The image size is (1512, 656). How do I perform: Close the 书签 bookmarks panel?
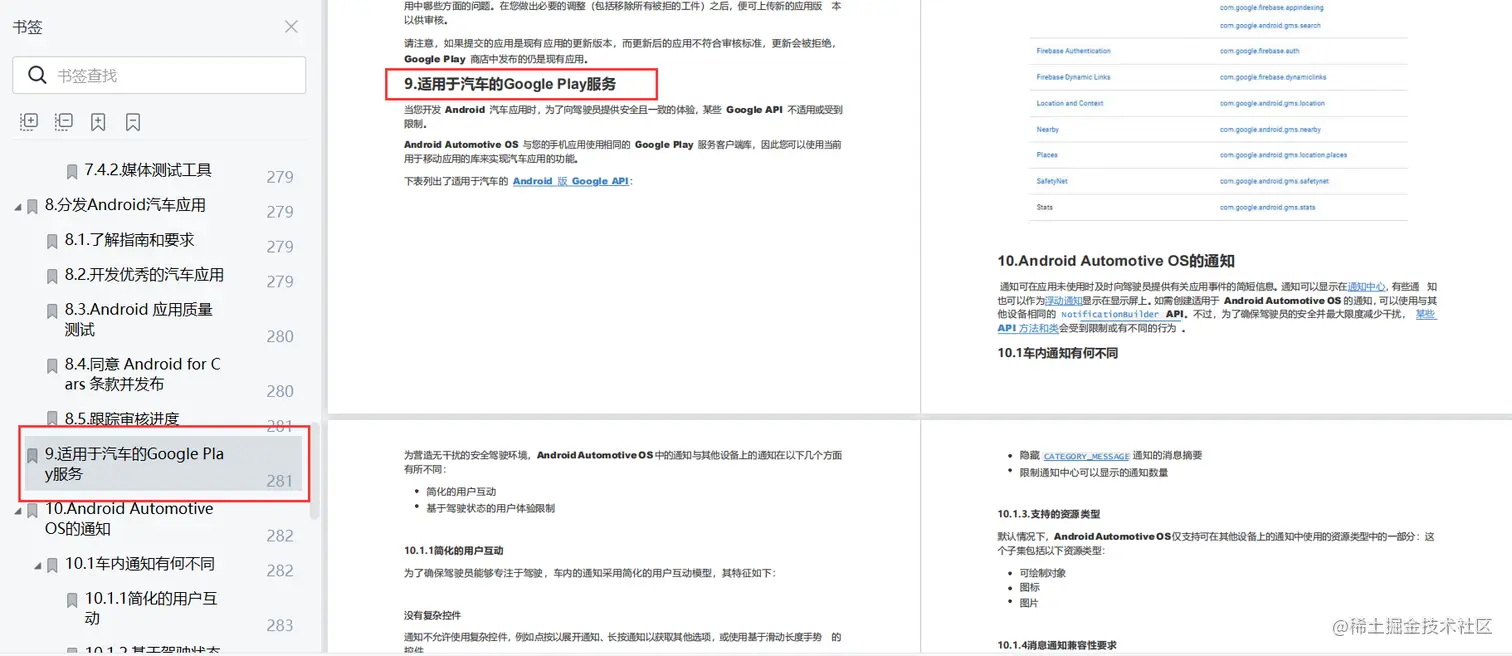point(291,27)
